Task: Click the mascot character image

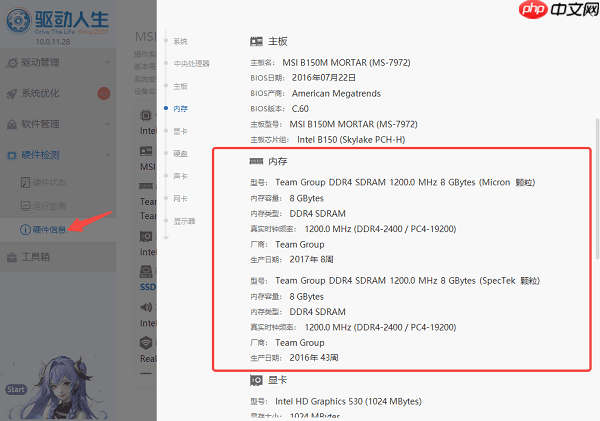Action: point(62,388)
